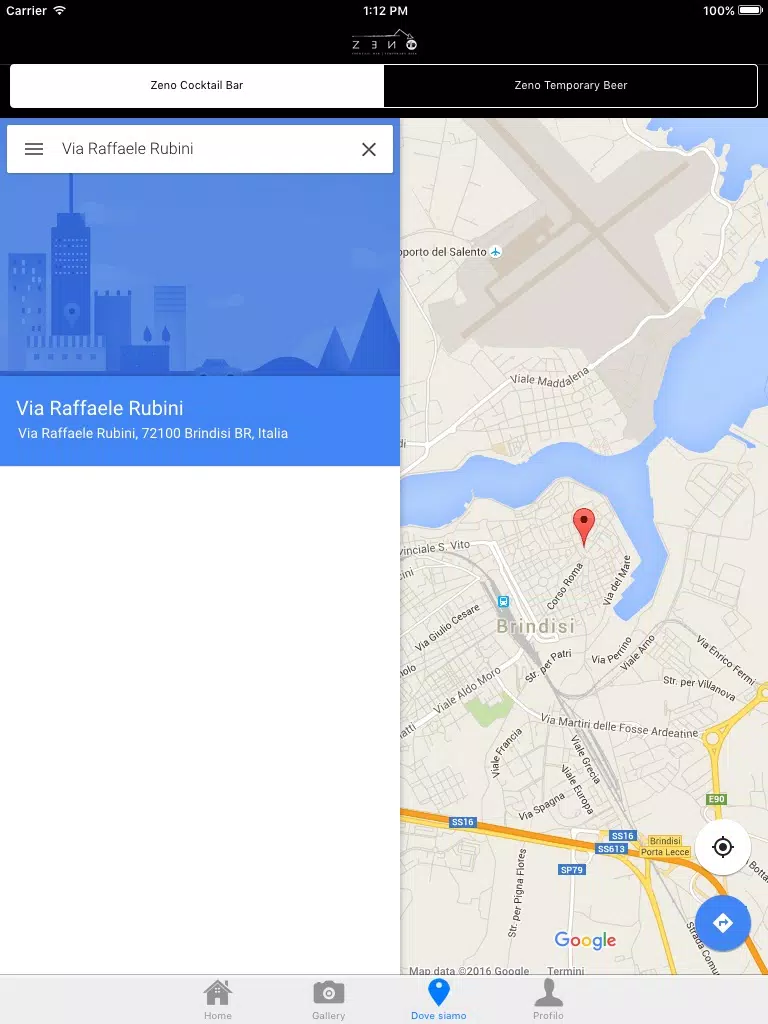768x1024 pixels.
Task: Switch to Zeno Temporary Beer segment
Action: click(x=571, y=86)
